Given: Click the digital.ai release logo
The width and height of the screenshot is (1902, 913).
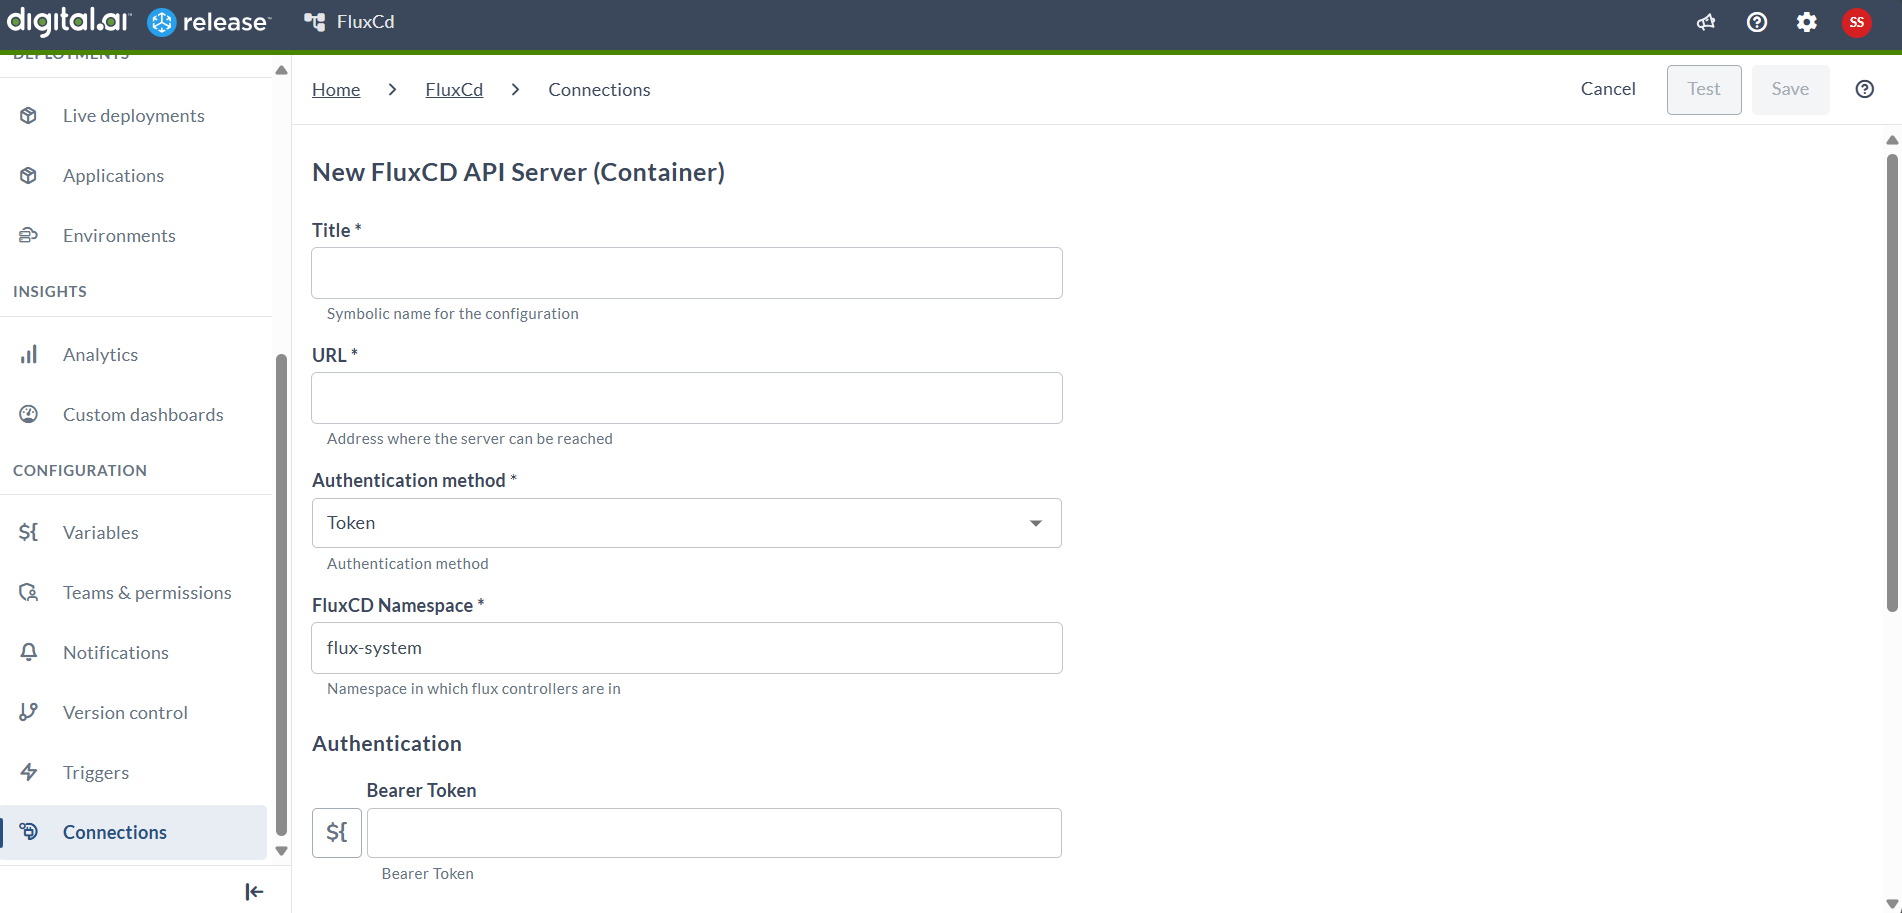Looking at the screenshot, I should coord(139,22).
